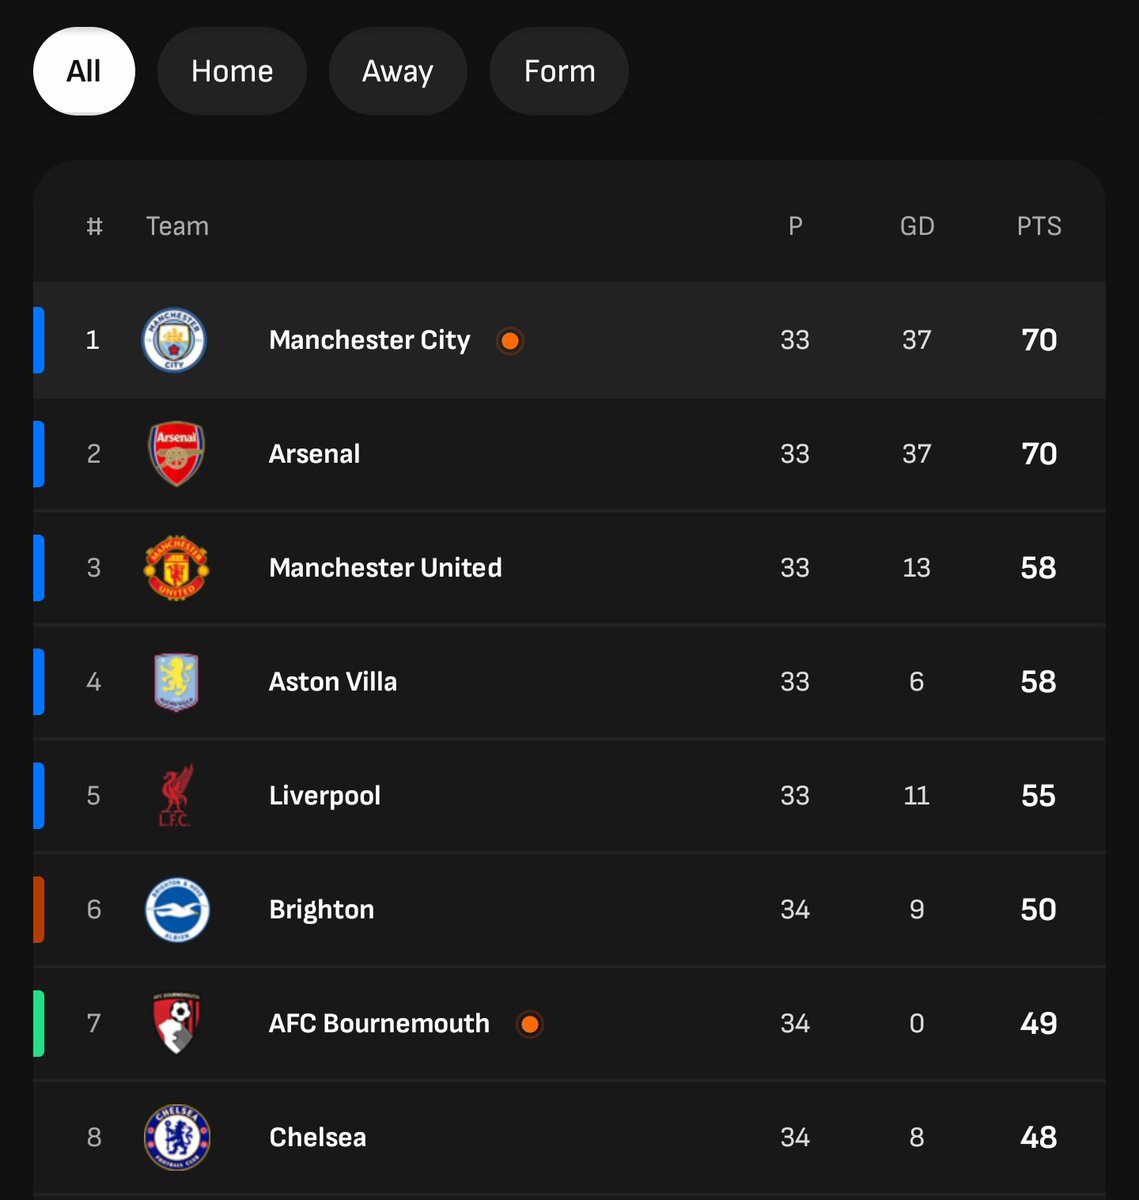Click the Brighton club crest

pos(176,910)
